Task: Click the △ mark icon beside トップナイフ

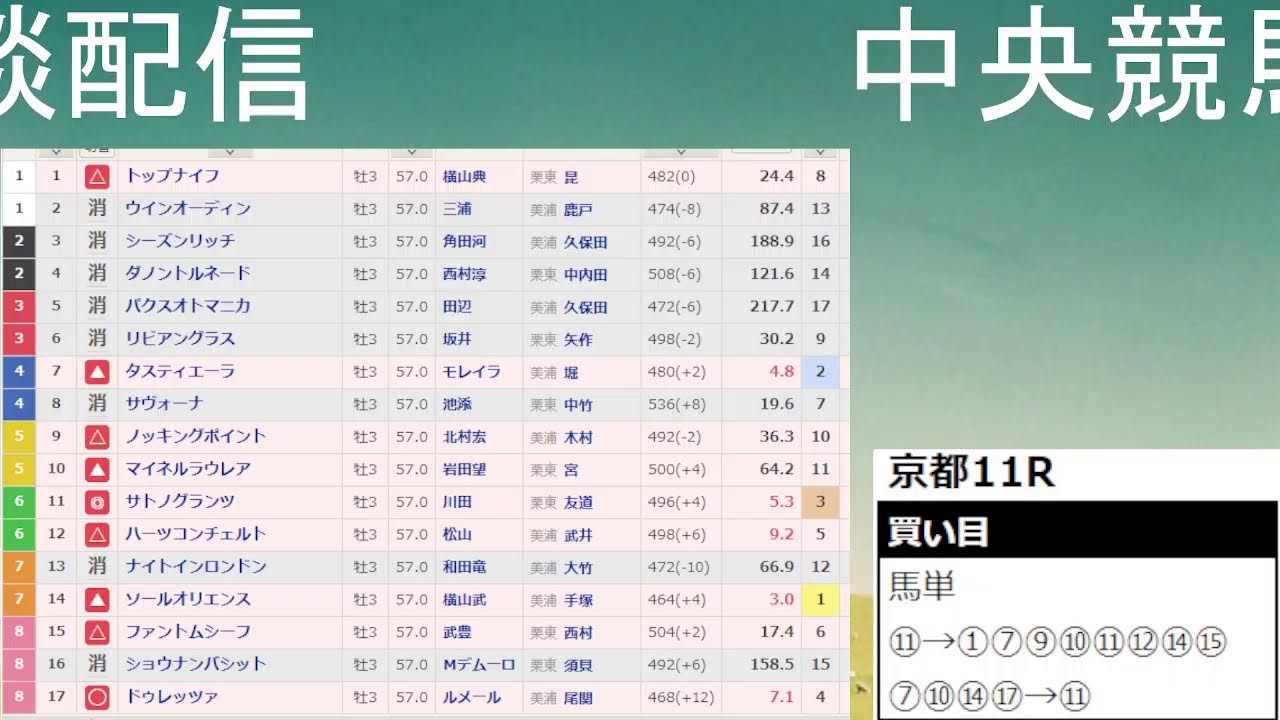Action: coord(96,175)
